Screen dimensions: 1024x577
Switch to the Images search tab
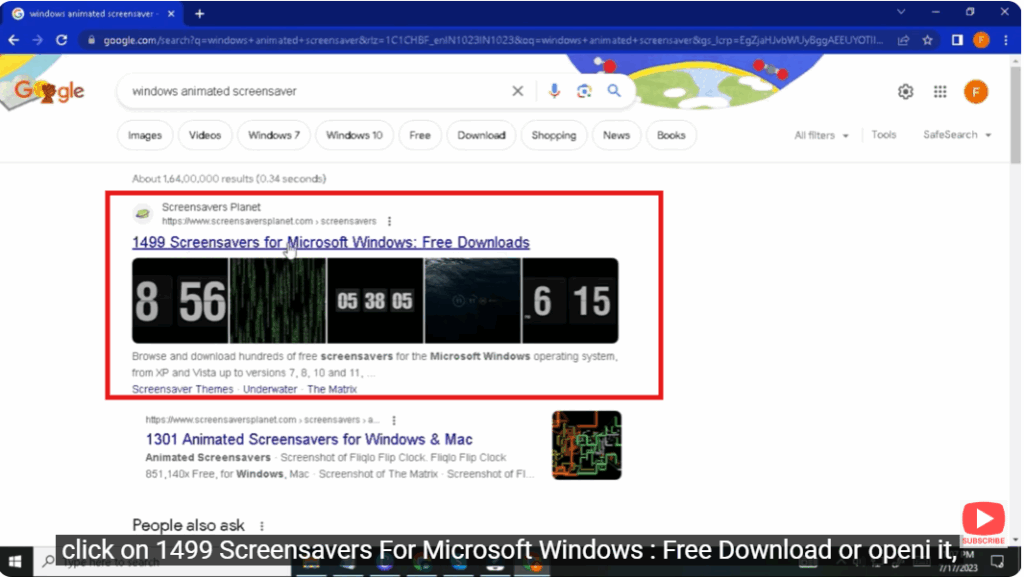[144, 135]
